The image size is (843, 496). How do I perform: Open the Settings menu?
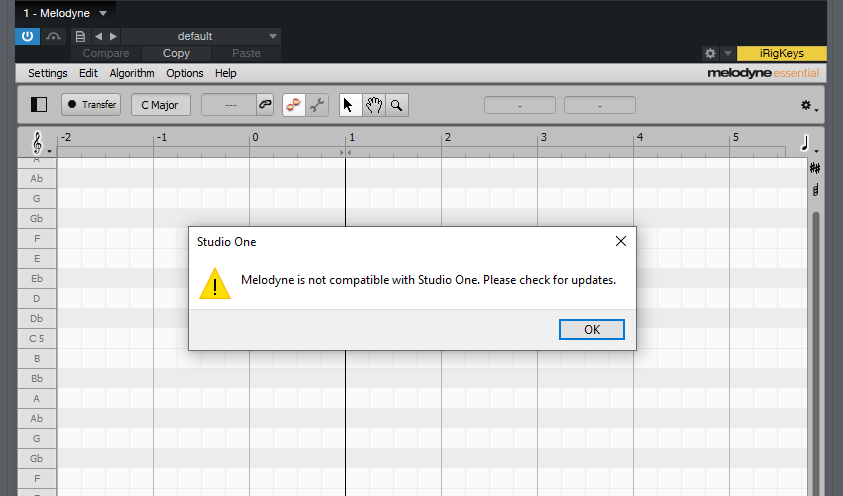(48, 73)
